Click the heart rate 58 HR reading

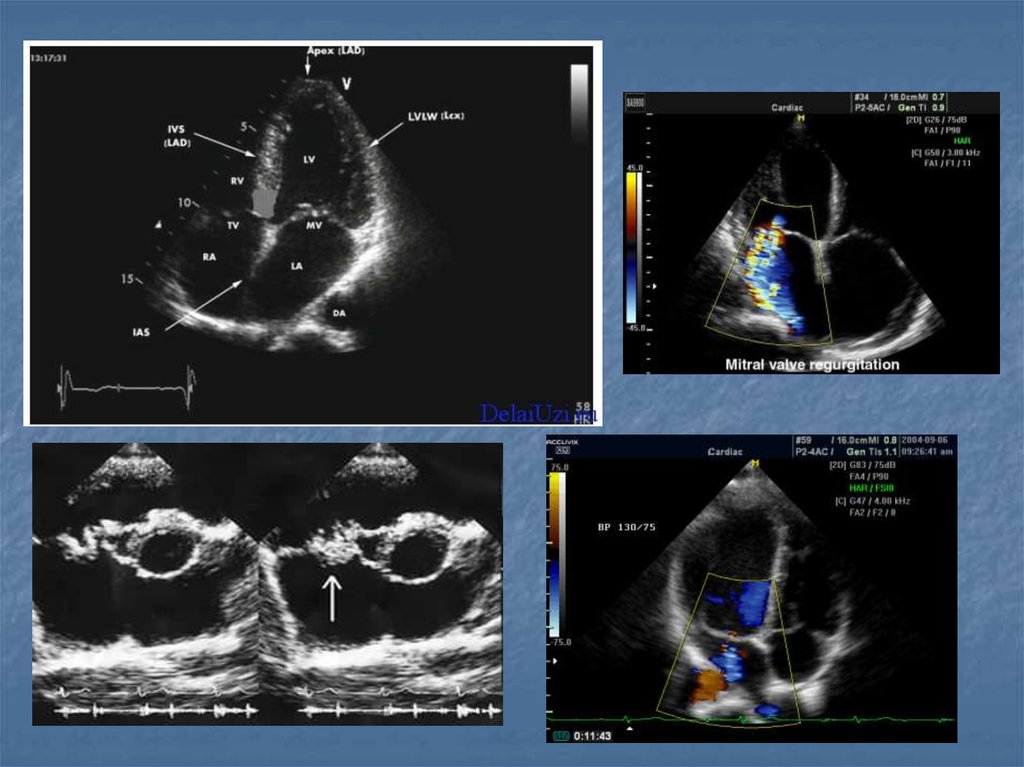(x=583, y=413)
